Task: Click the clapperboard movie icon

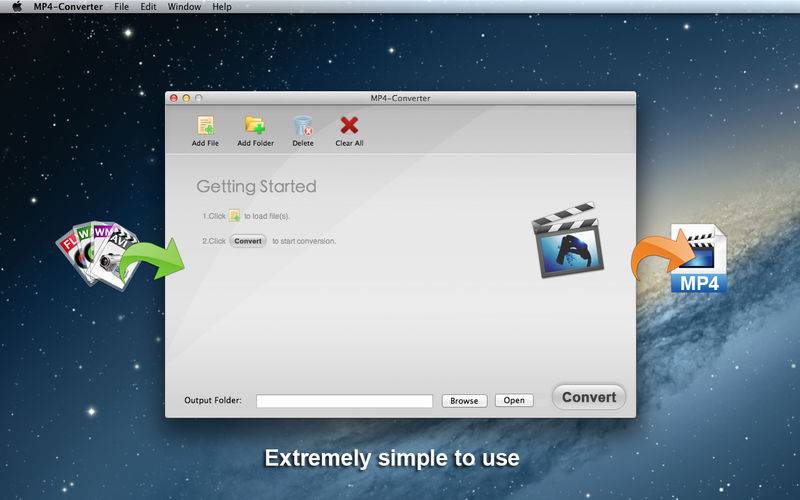Action: 568,240
